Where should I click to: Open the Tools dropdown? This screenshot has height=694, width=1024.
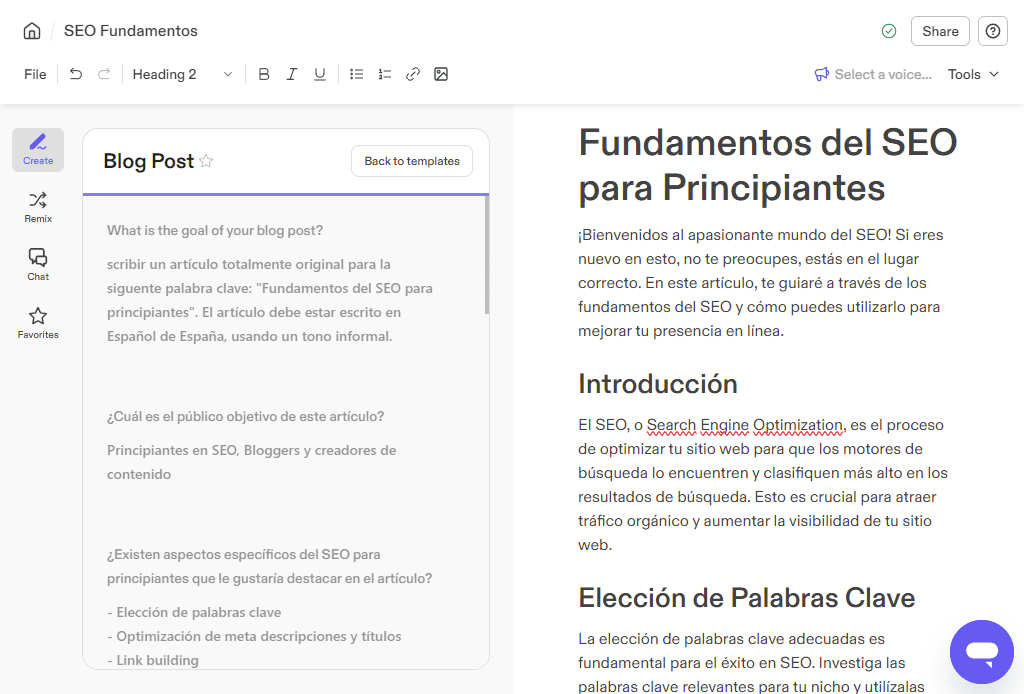971,73
